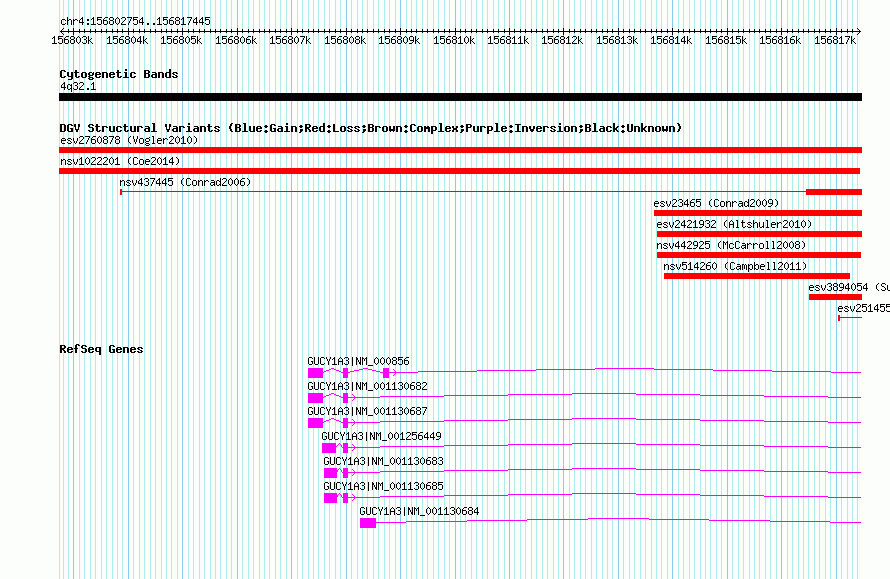Screen dimensions: 890x579
Task: Click the 156807k ruler tick label
Action: point(290,40)
